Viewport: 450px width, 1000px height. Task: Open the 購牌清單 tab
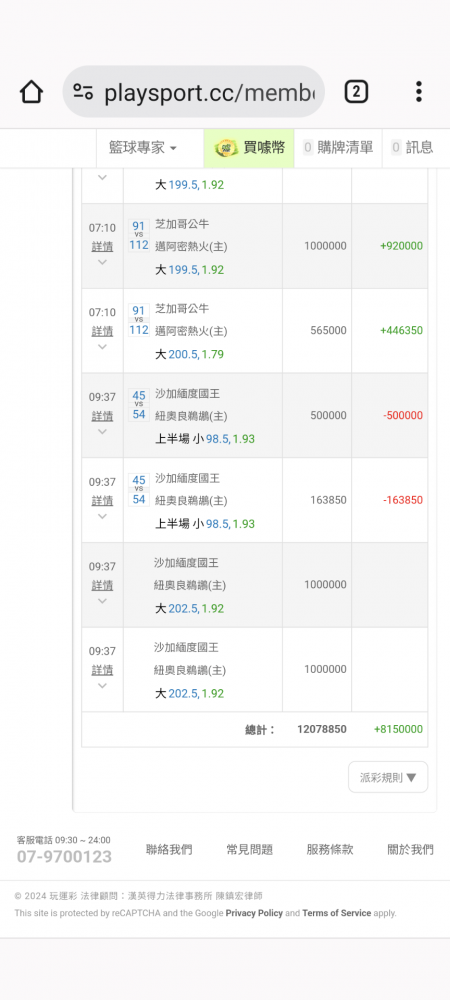coord(338,148)
